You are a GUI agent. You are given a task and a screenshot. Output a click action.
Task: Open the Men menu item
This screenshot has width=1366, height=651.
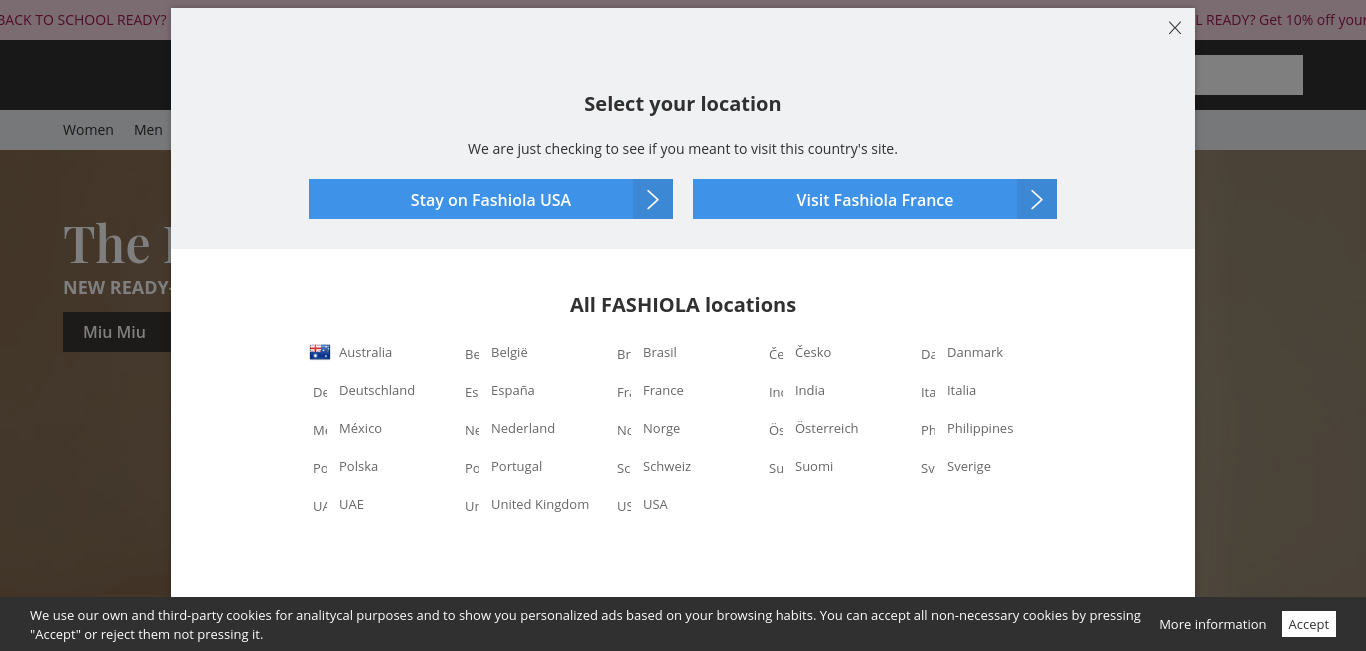(x=148, y=130)
